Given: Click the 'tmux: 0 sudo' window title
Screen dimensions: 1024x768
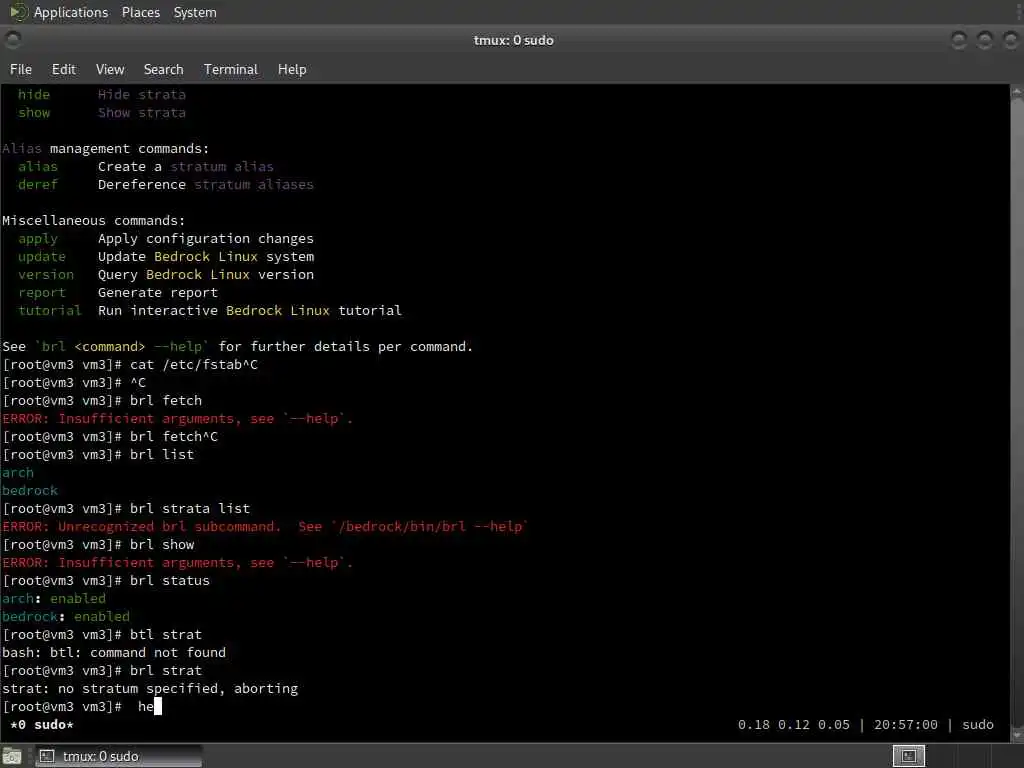Looking at the screenshot, I should coord(513,40).
